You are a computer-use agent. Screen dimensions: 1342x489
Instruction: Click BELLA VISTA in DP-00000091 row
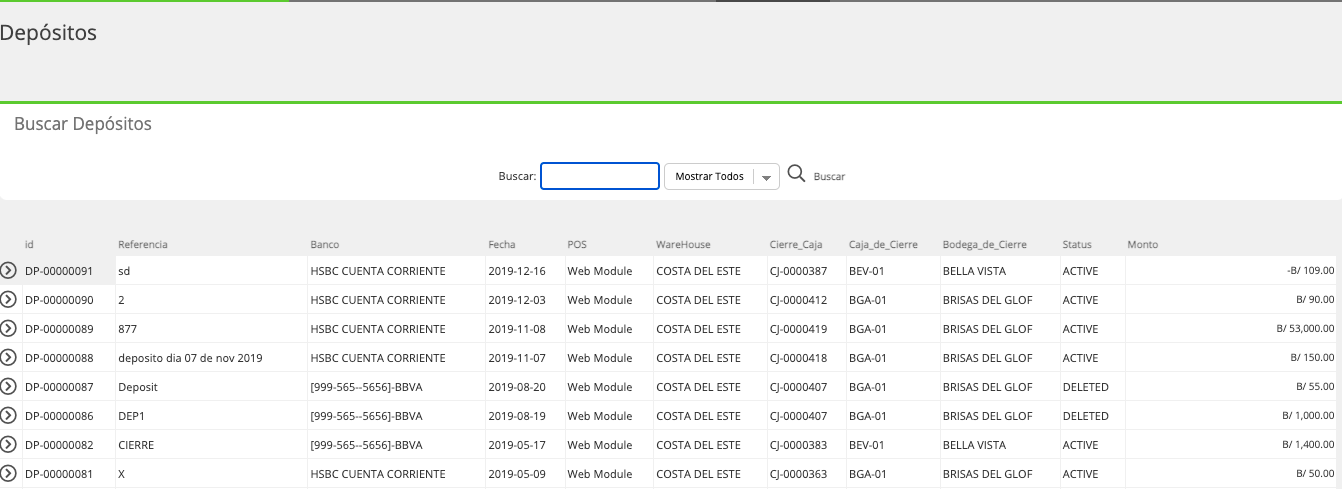[x=974, y=271]
